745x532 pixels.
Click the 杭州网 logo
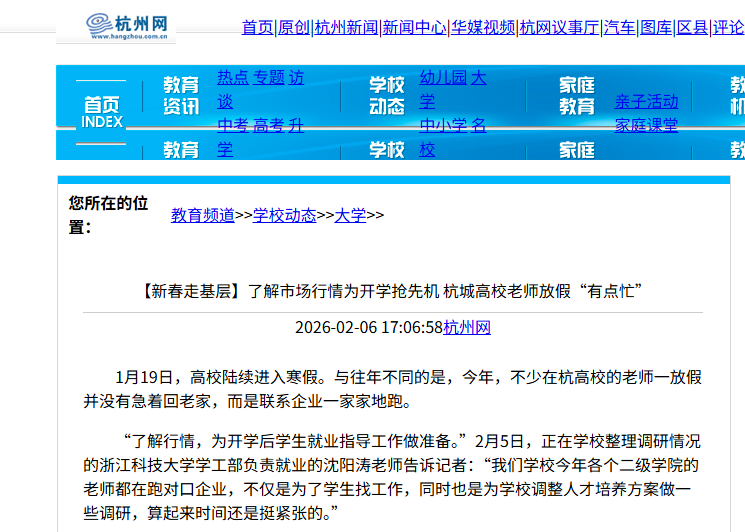coord(115,26)
